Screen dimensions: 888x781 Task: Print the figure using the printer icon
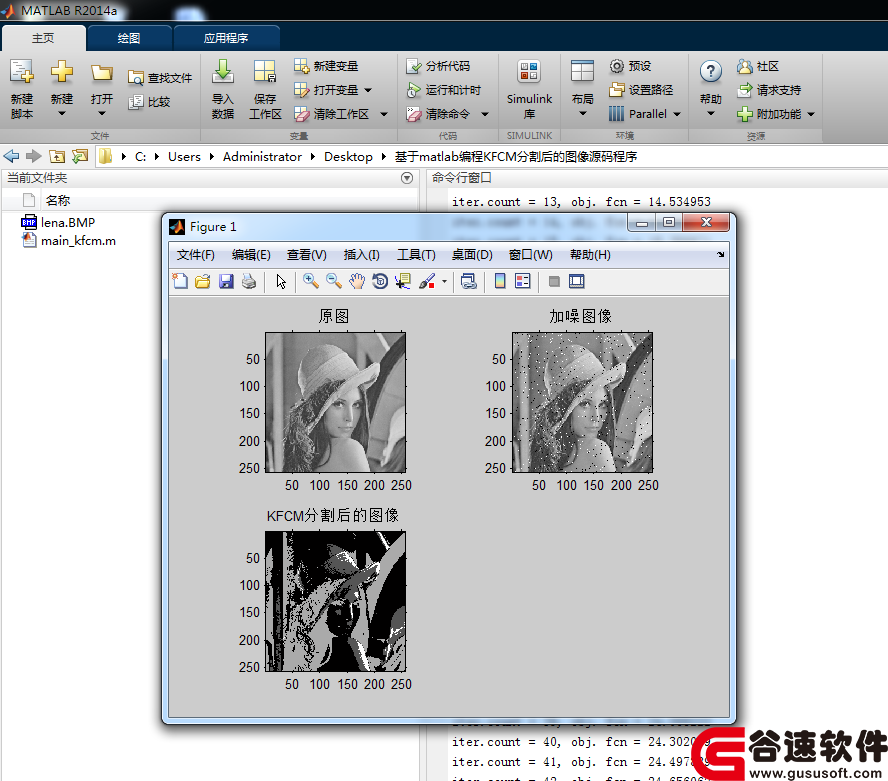249,281
